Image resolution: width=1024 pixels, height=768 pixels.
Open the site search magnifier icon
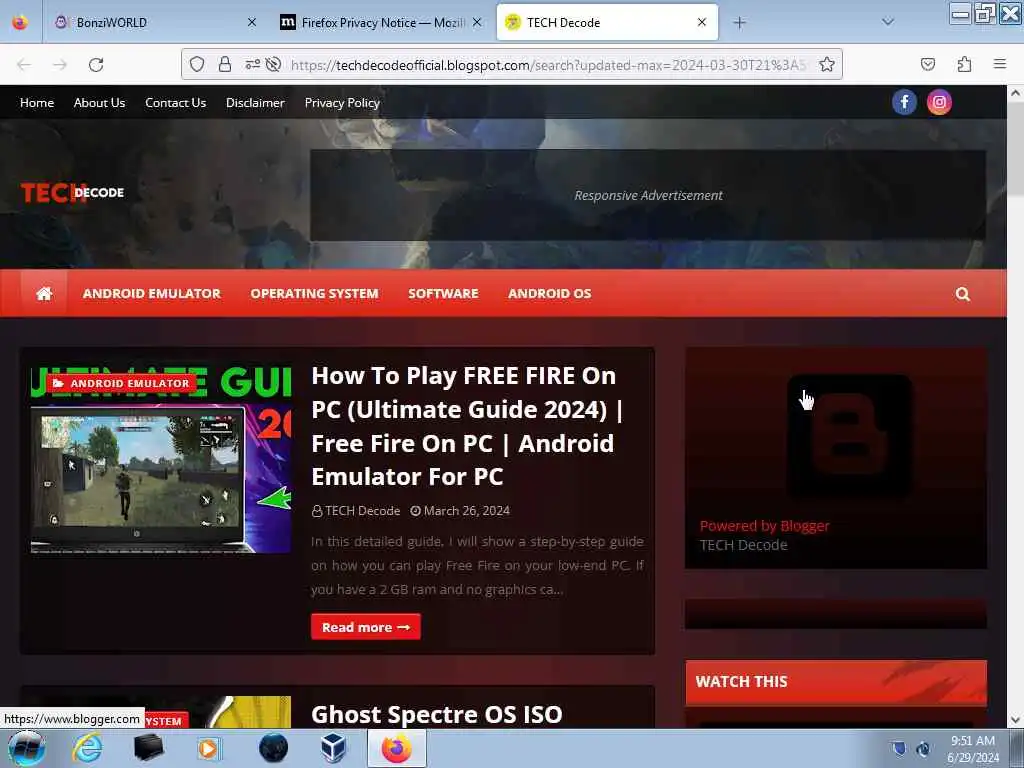tap(963, 294)
